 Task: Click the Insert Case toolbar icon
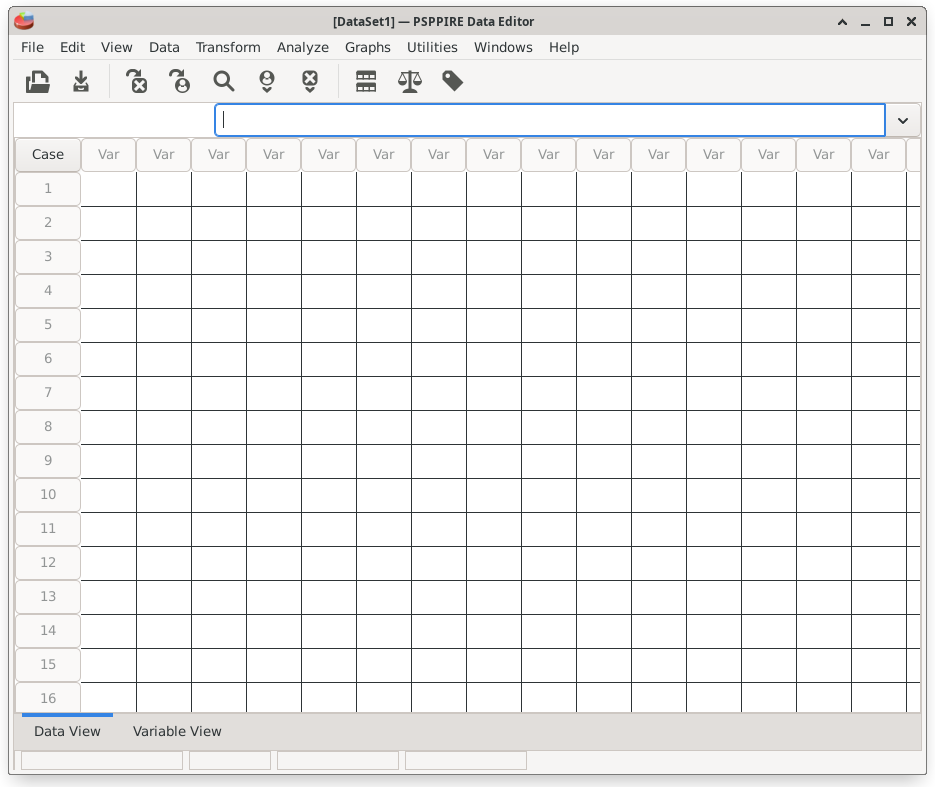tap(267, 82)
